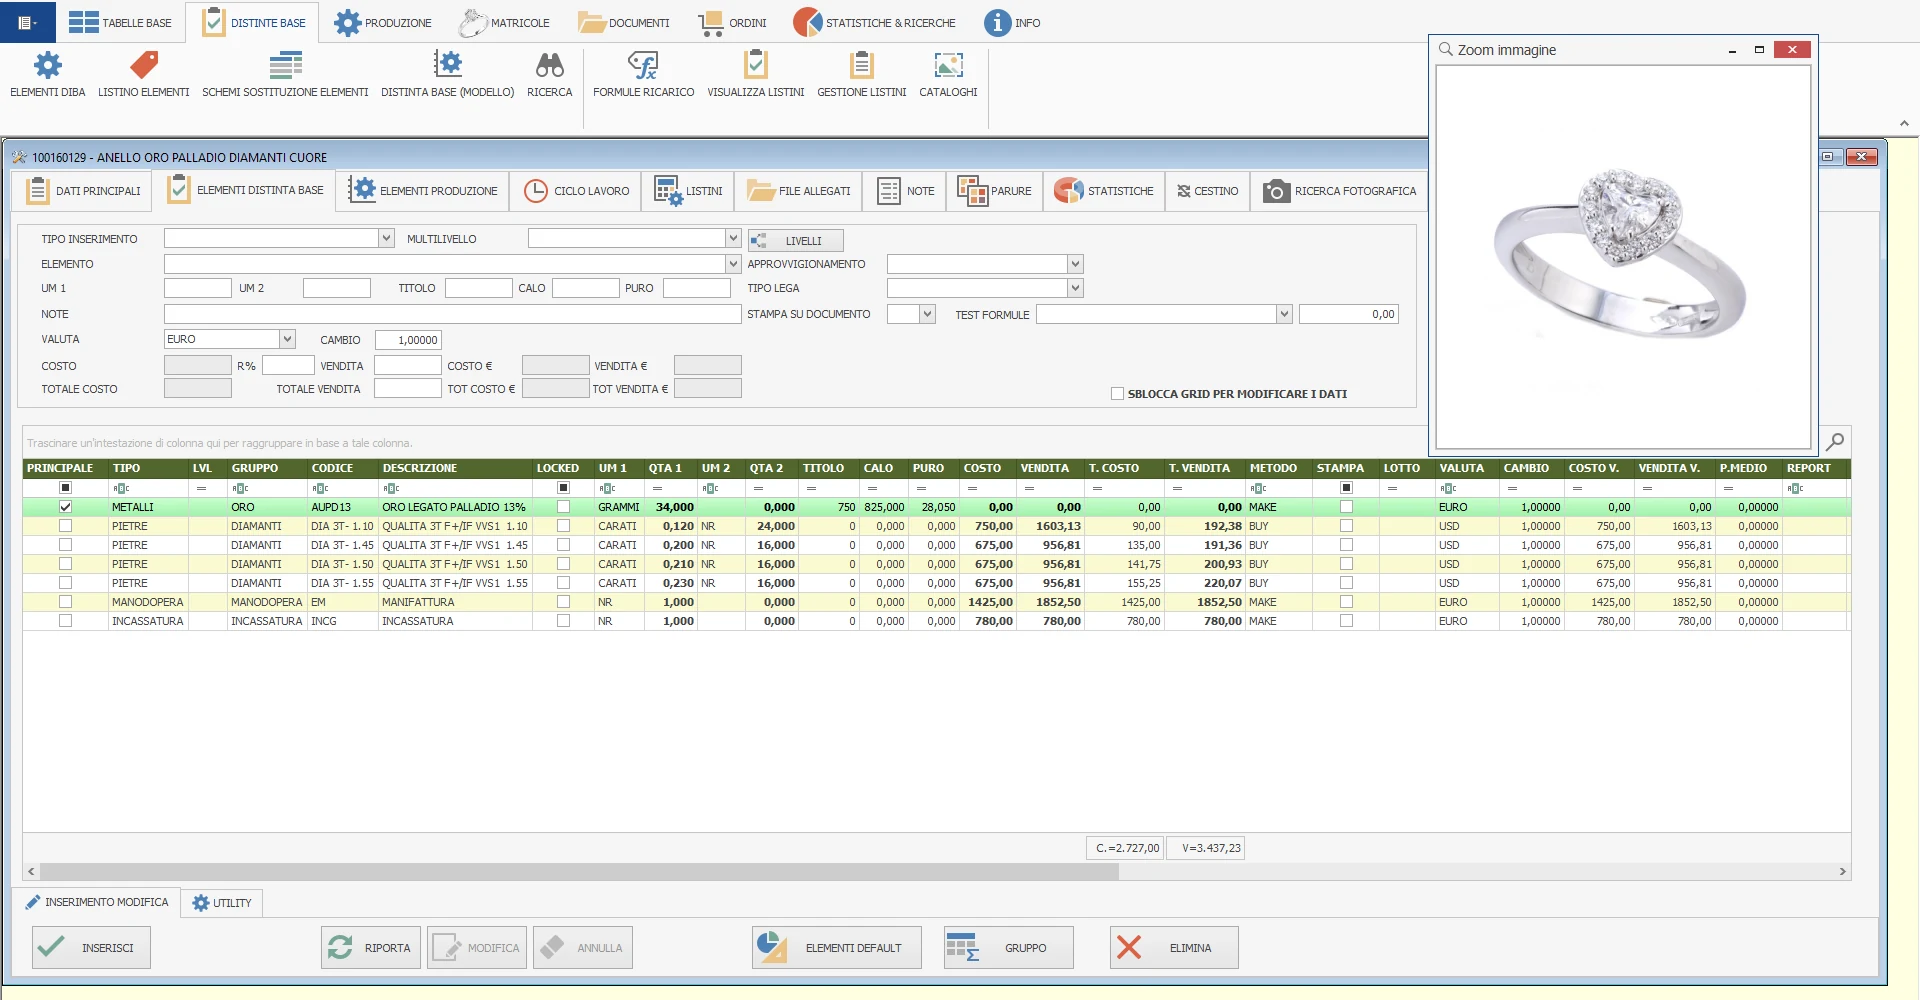This screenshot has height=1000, width=1920.
Task: Toggle Stampa checkbox for METALLI row
Action: point(1346,507)
